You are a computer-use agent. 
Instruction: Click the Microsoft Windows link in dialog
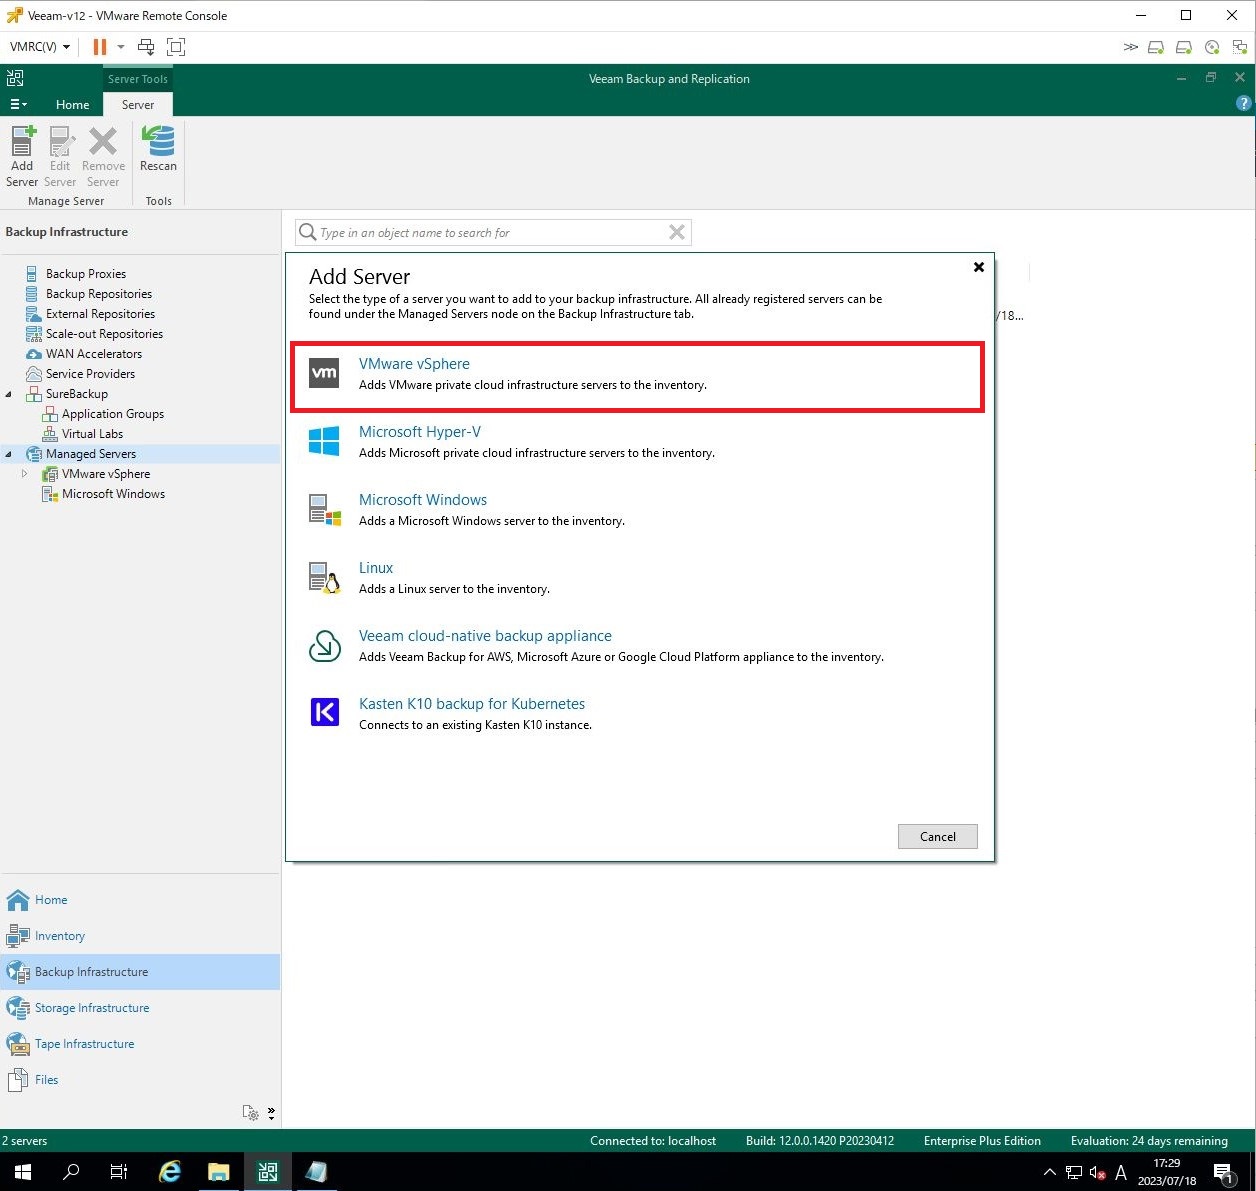[x=423, y=500]
